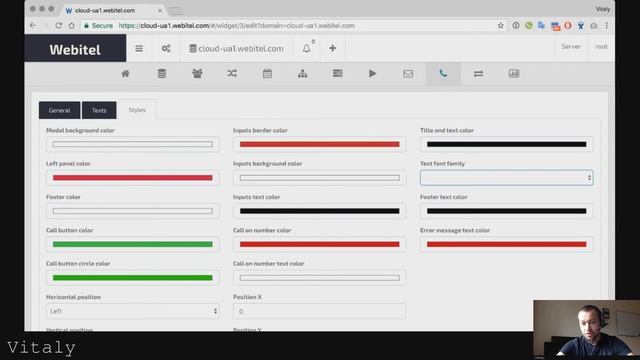The image size is (640, 360).
Task: Pick the Left panel color swatch
Action: pos(133,178)
